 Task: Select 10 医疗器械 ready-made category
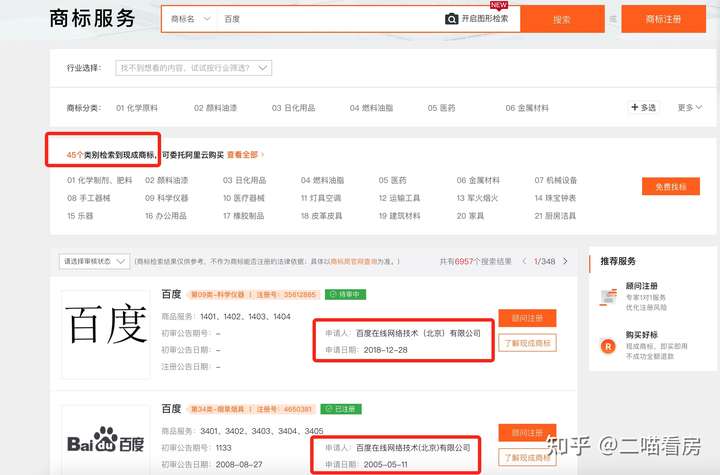[244, 198]
